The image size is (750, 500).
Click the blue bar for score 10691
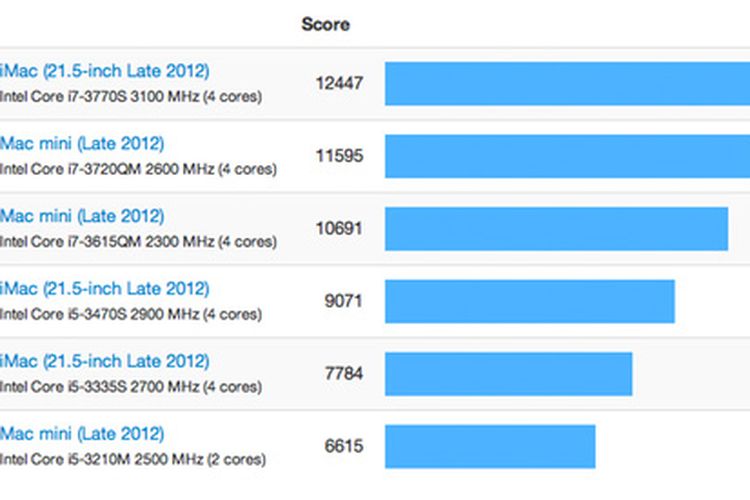coord(556,229)
